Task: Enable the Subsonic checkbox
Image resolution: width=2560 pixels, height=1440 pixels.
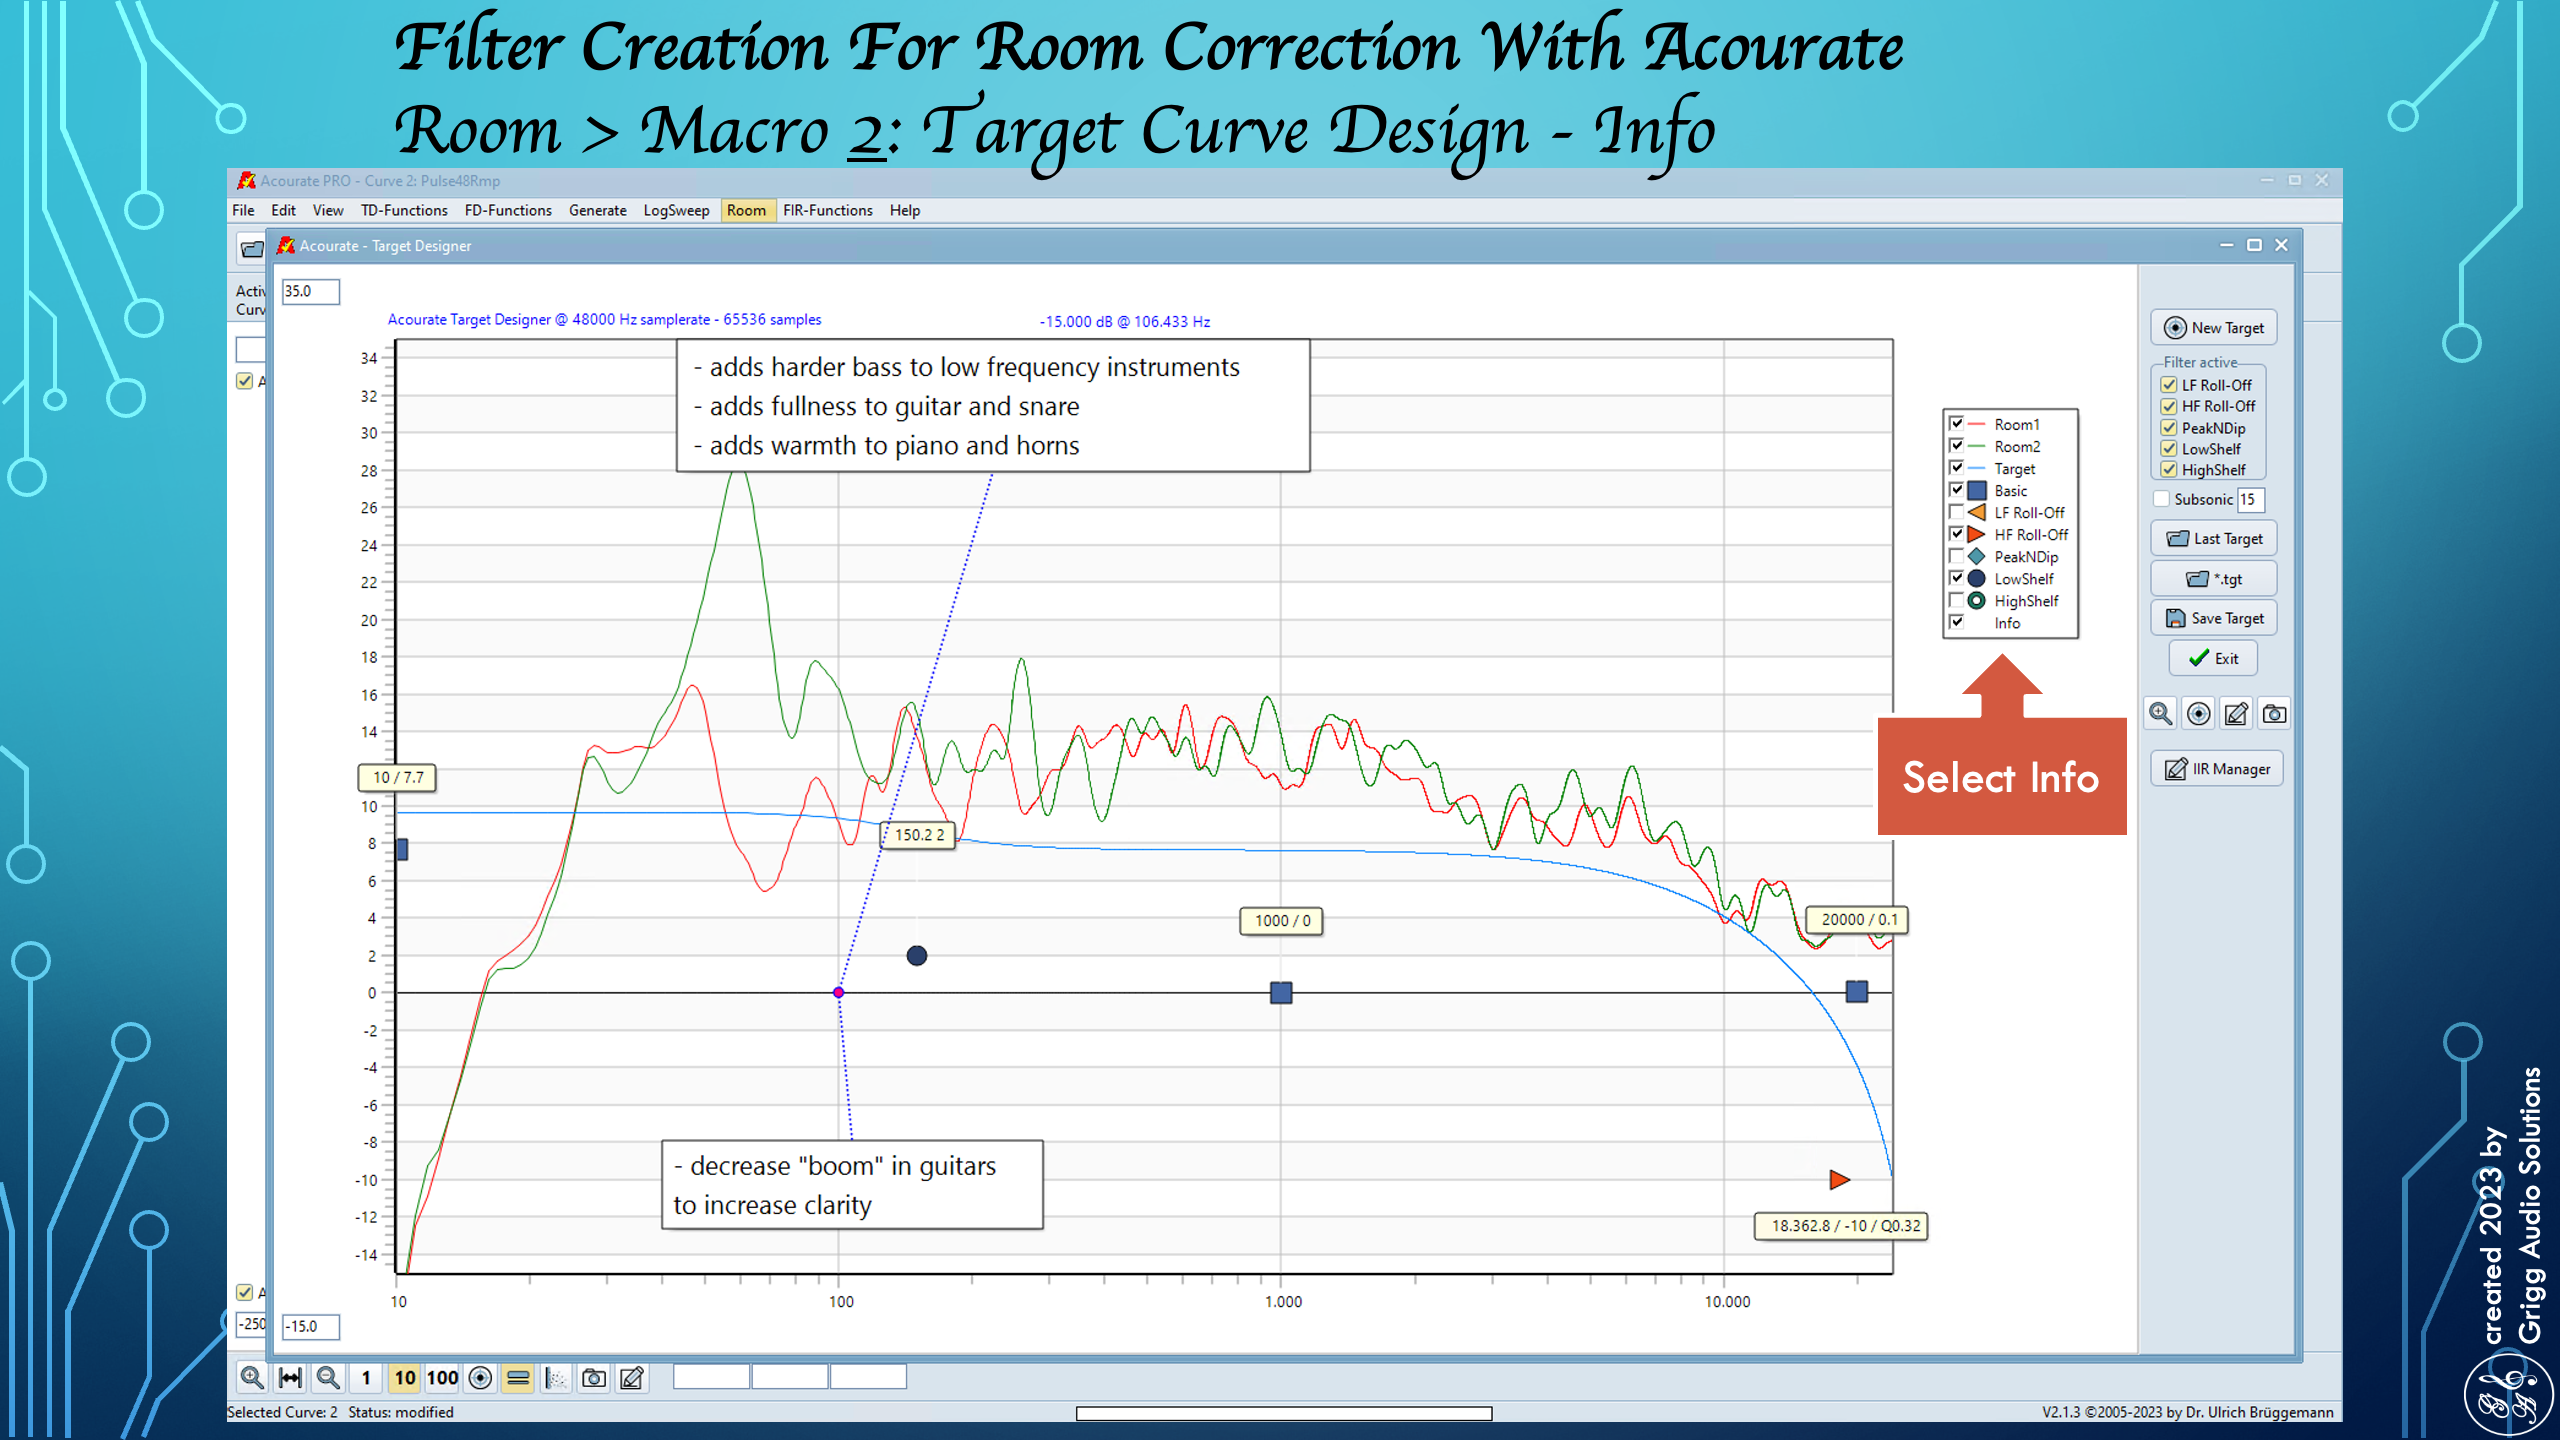Action: (x=2162, y=499)
